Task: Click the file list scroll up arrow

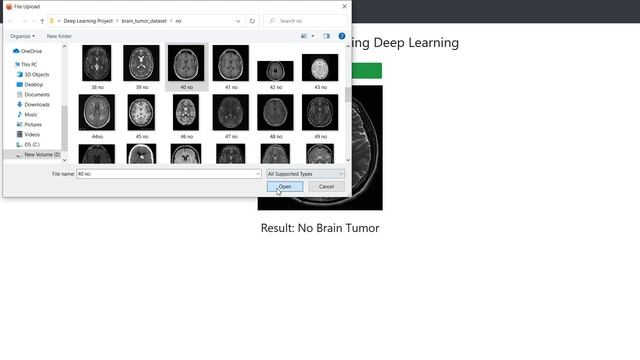Action: tap(348, 46)
